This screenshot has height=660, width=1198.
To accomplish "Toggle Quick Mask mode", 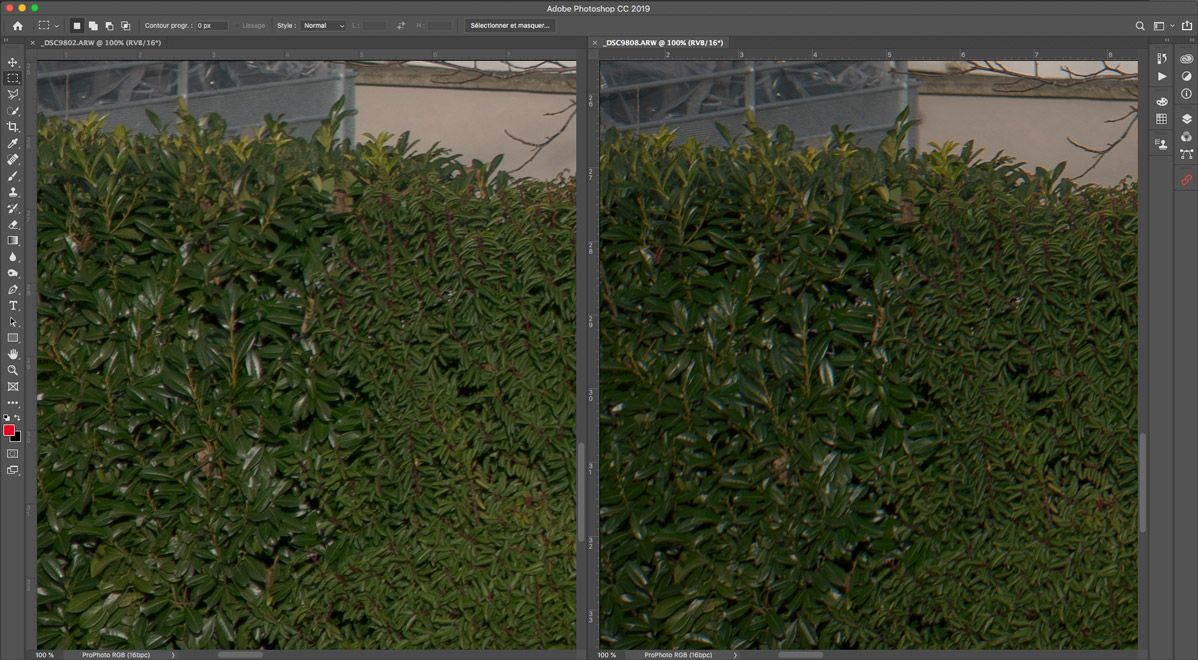I will tap(13, 454).
